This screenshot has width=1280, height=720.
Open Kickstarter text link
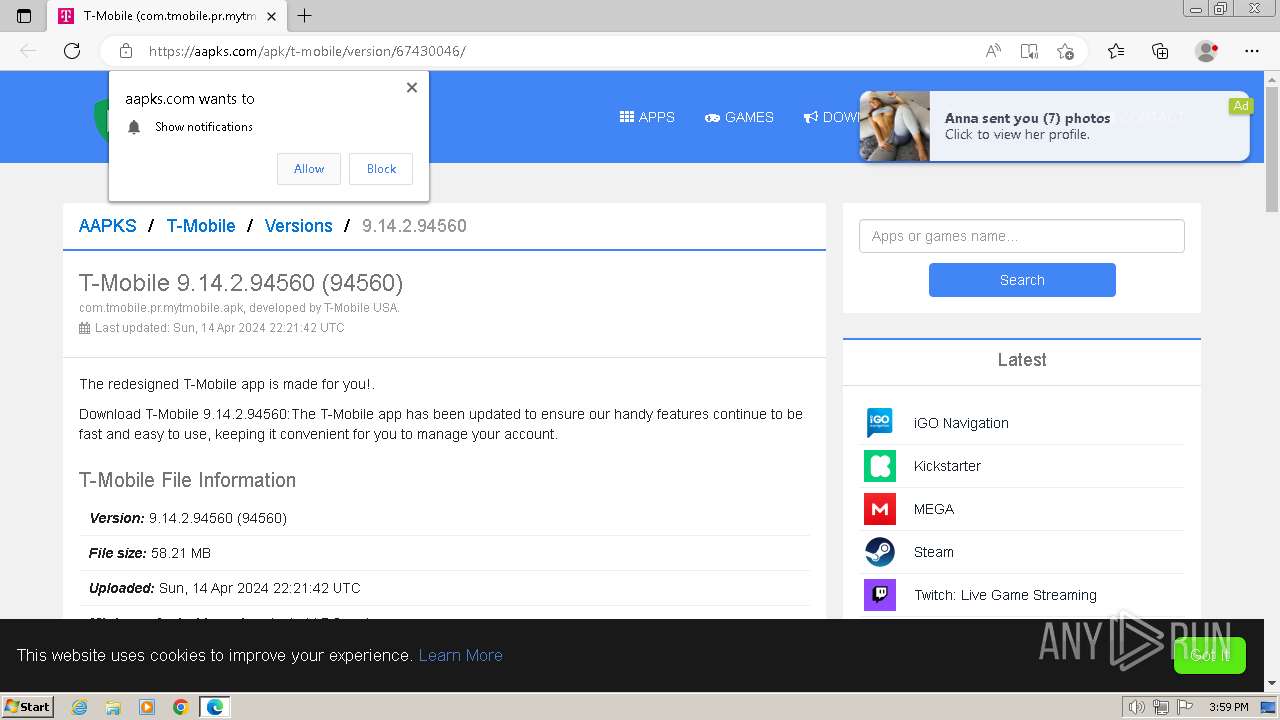947,466
